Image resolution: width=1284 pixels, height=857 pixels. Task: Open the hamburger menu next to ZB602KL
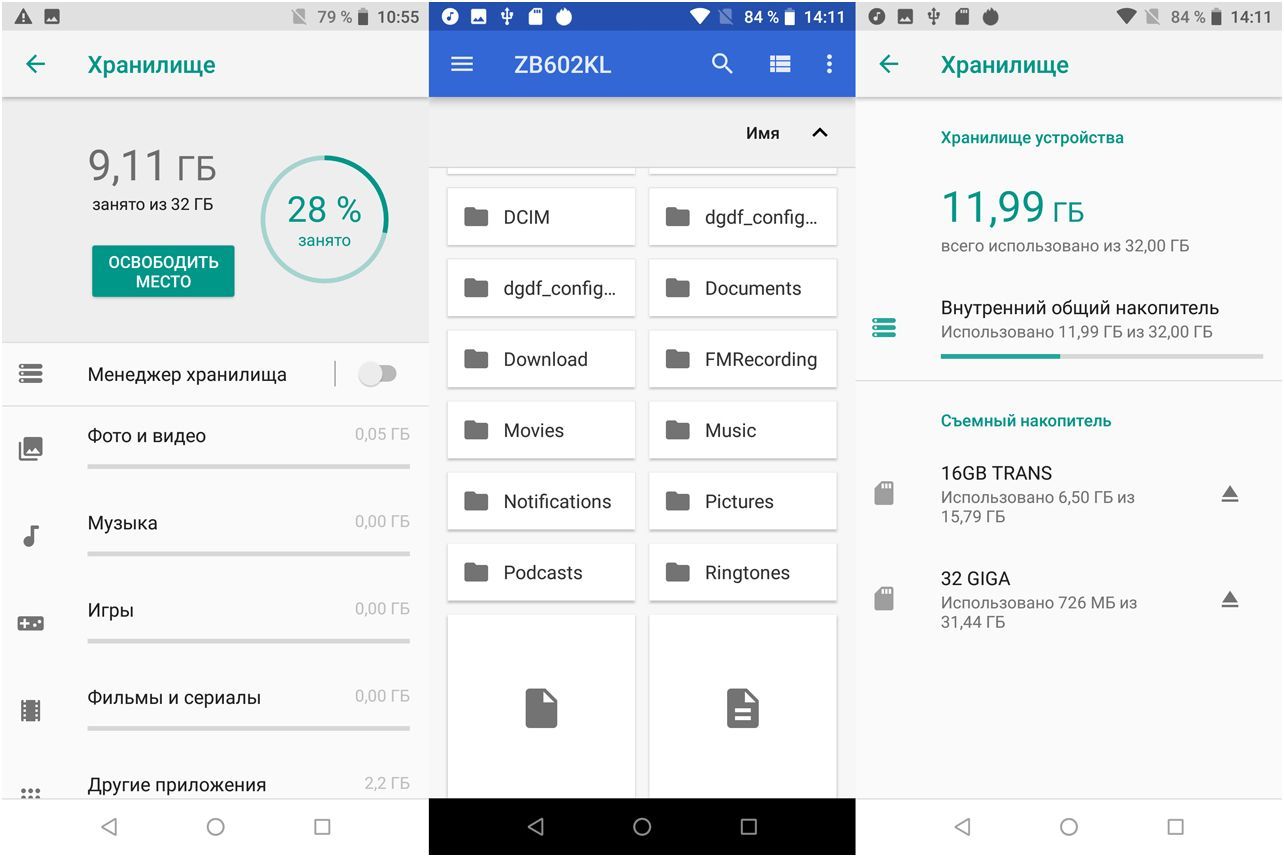click(x=462, y=65)
